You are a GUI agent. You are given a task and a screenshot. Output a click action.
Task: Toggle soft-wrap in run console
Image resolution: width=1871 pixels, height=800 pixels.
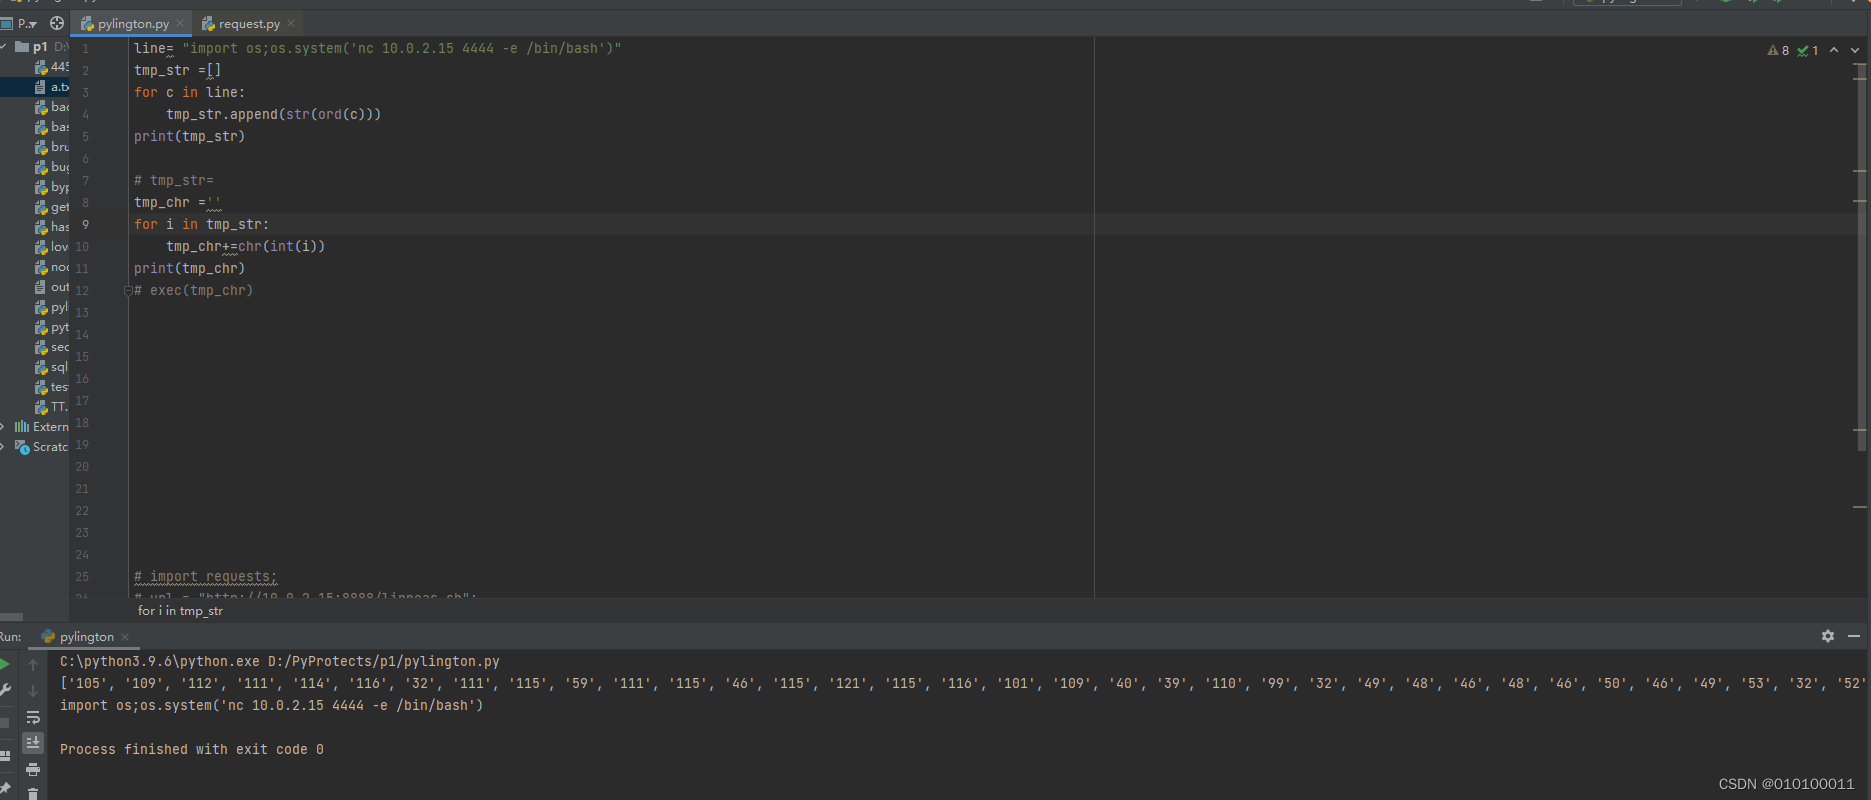pyautogui.click(x=33, y=717)
